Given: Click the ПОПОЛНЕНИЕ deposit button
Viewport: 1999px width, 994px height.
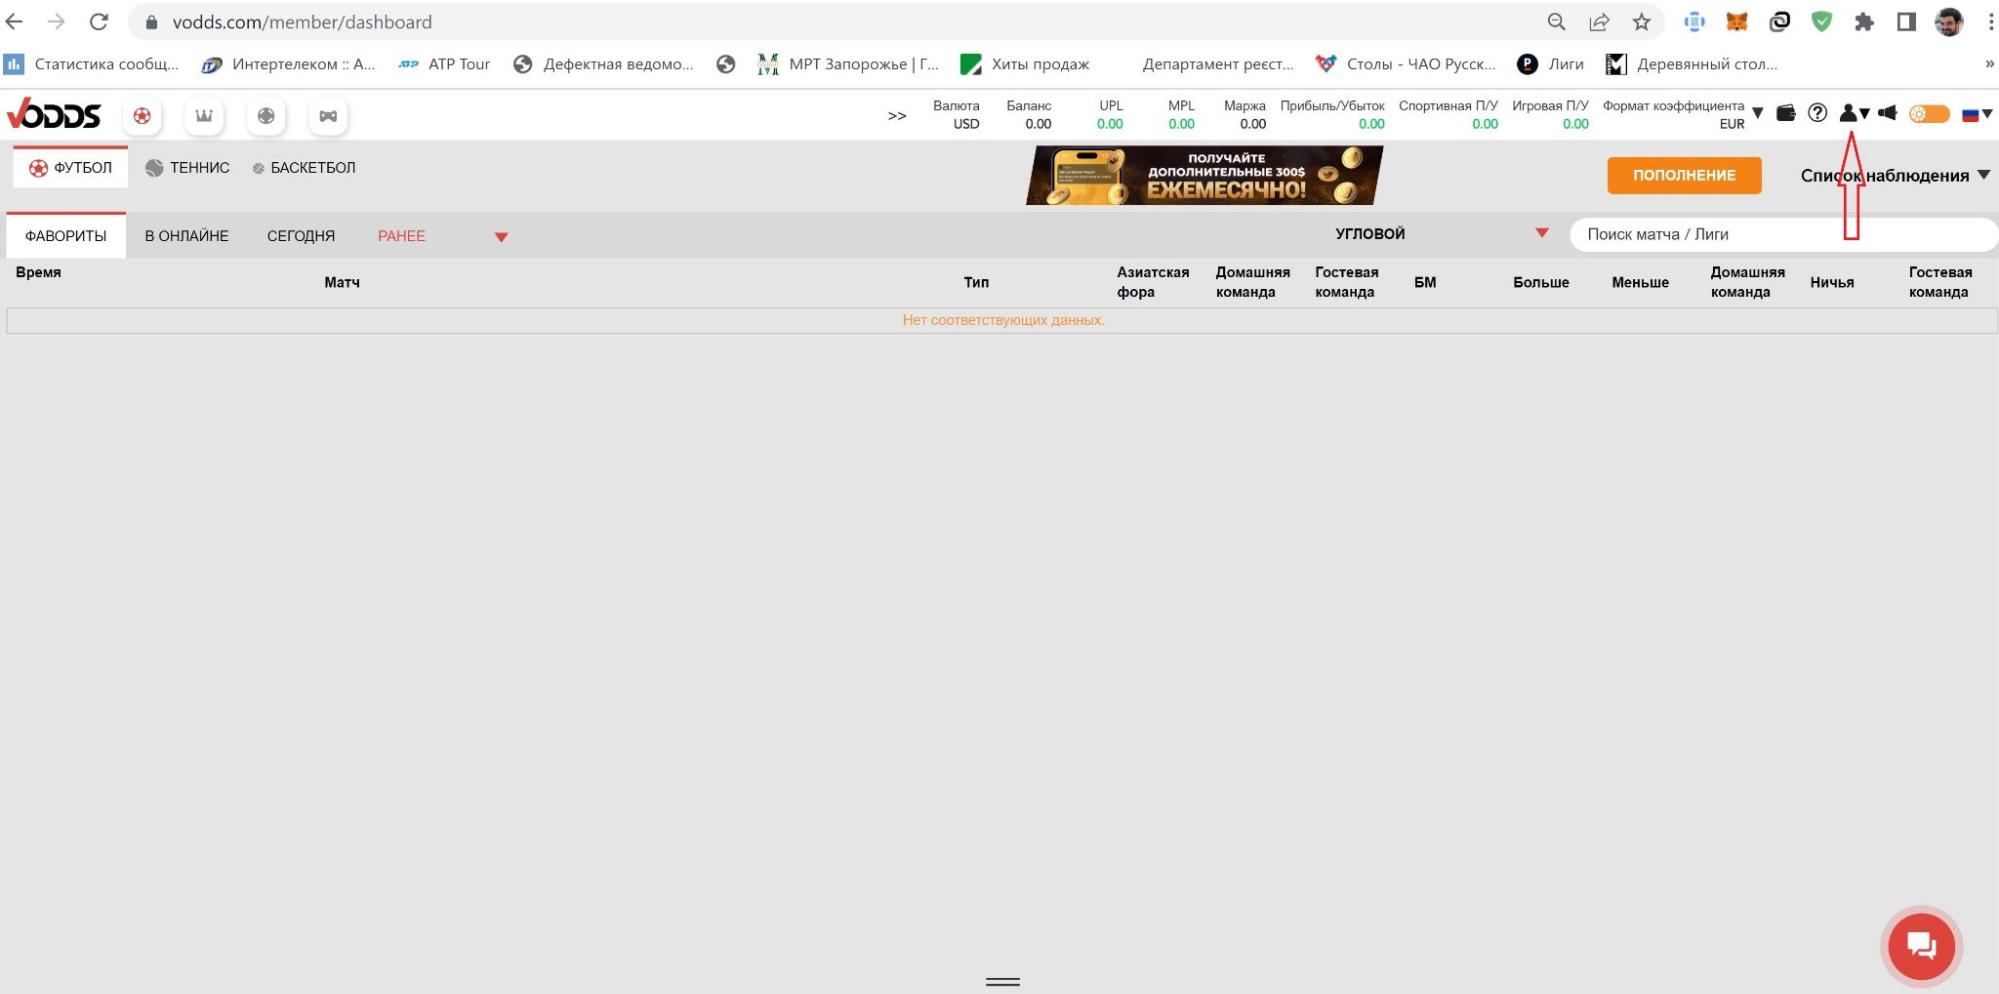Looking at the screenshot, I should click(x=1684, y=175).
